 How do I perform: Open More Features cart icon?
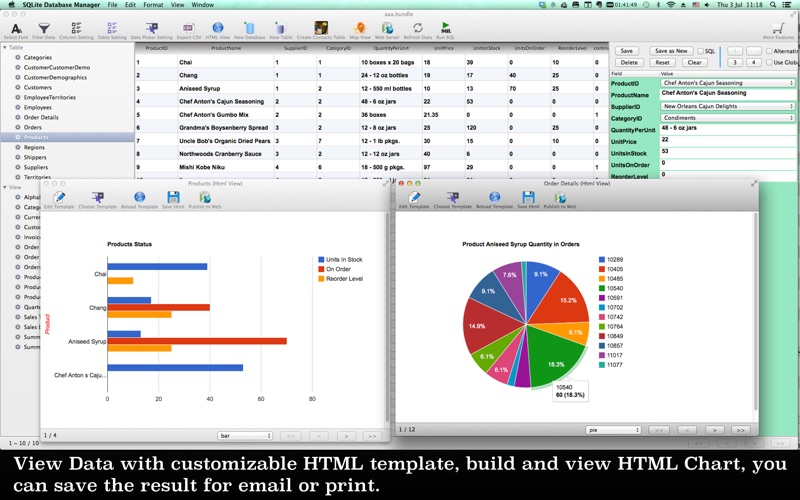pyautogui.click(x=778, y=28)
